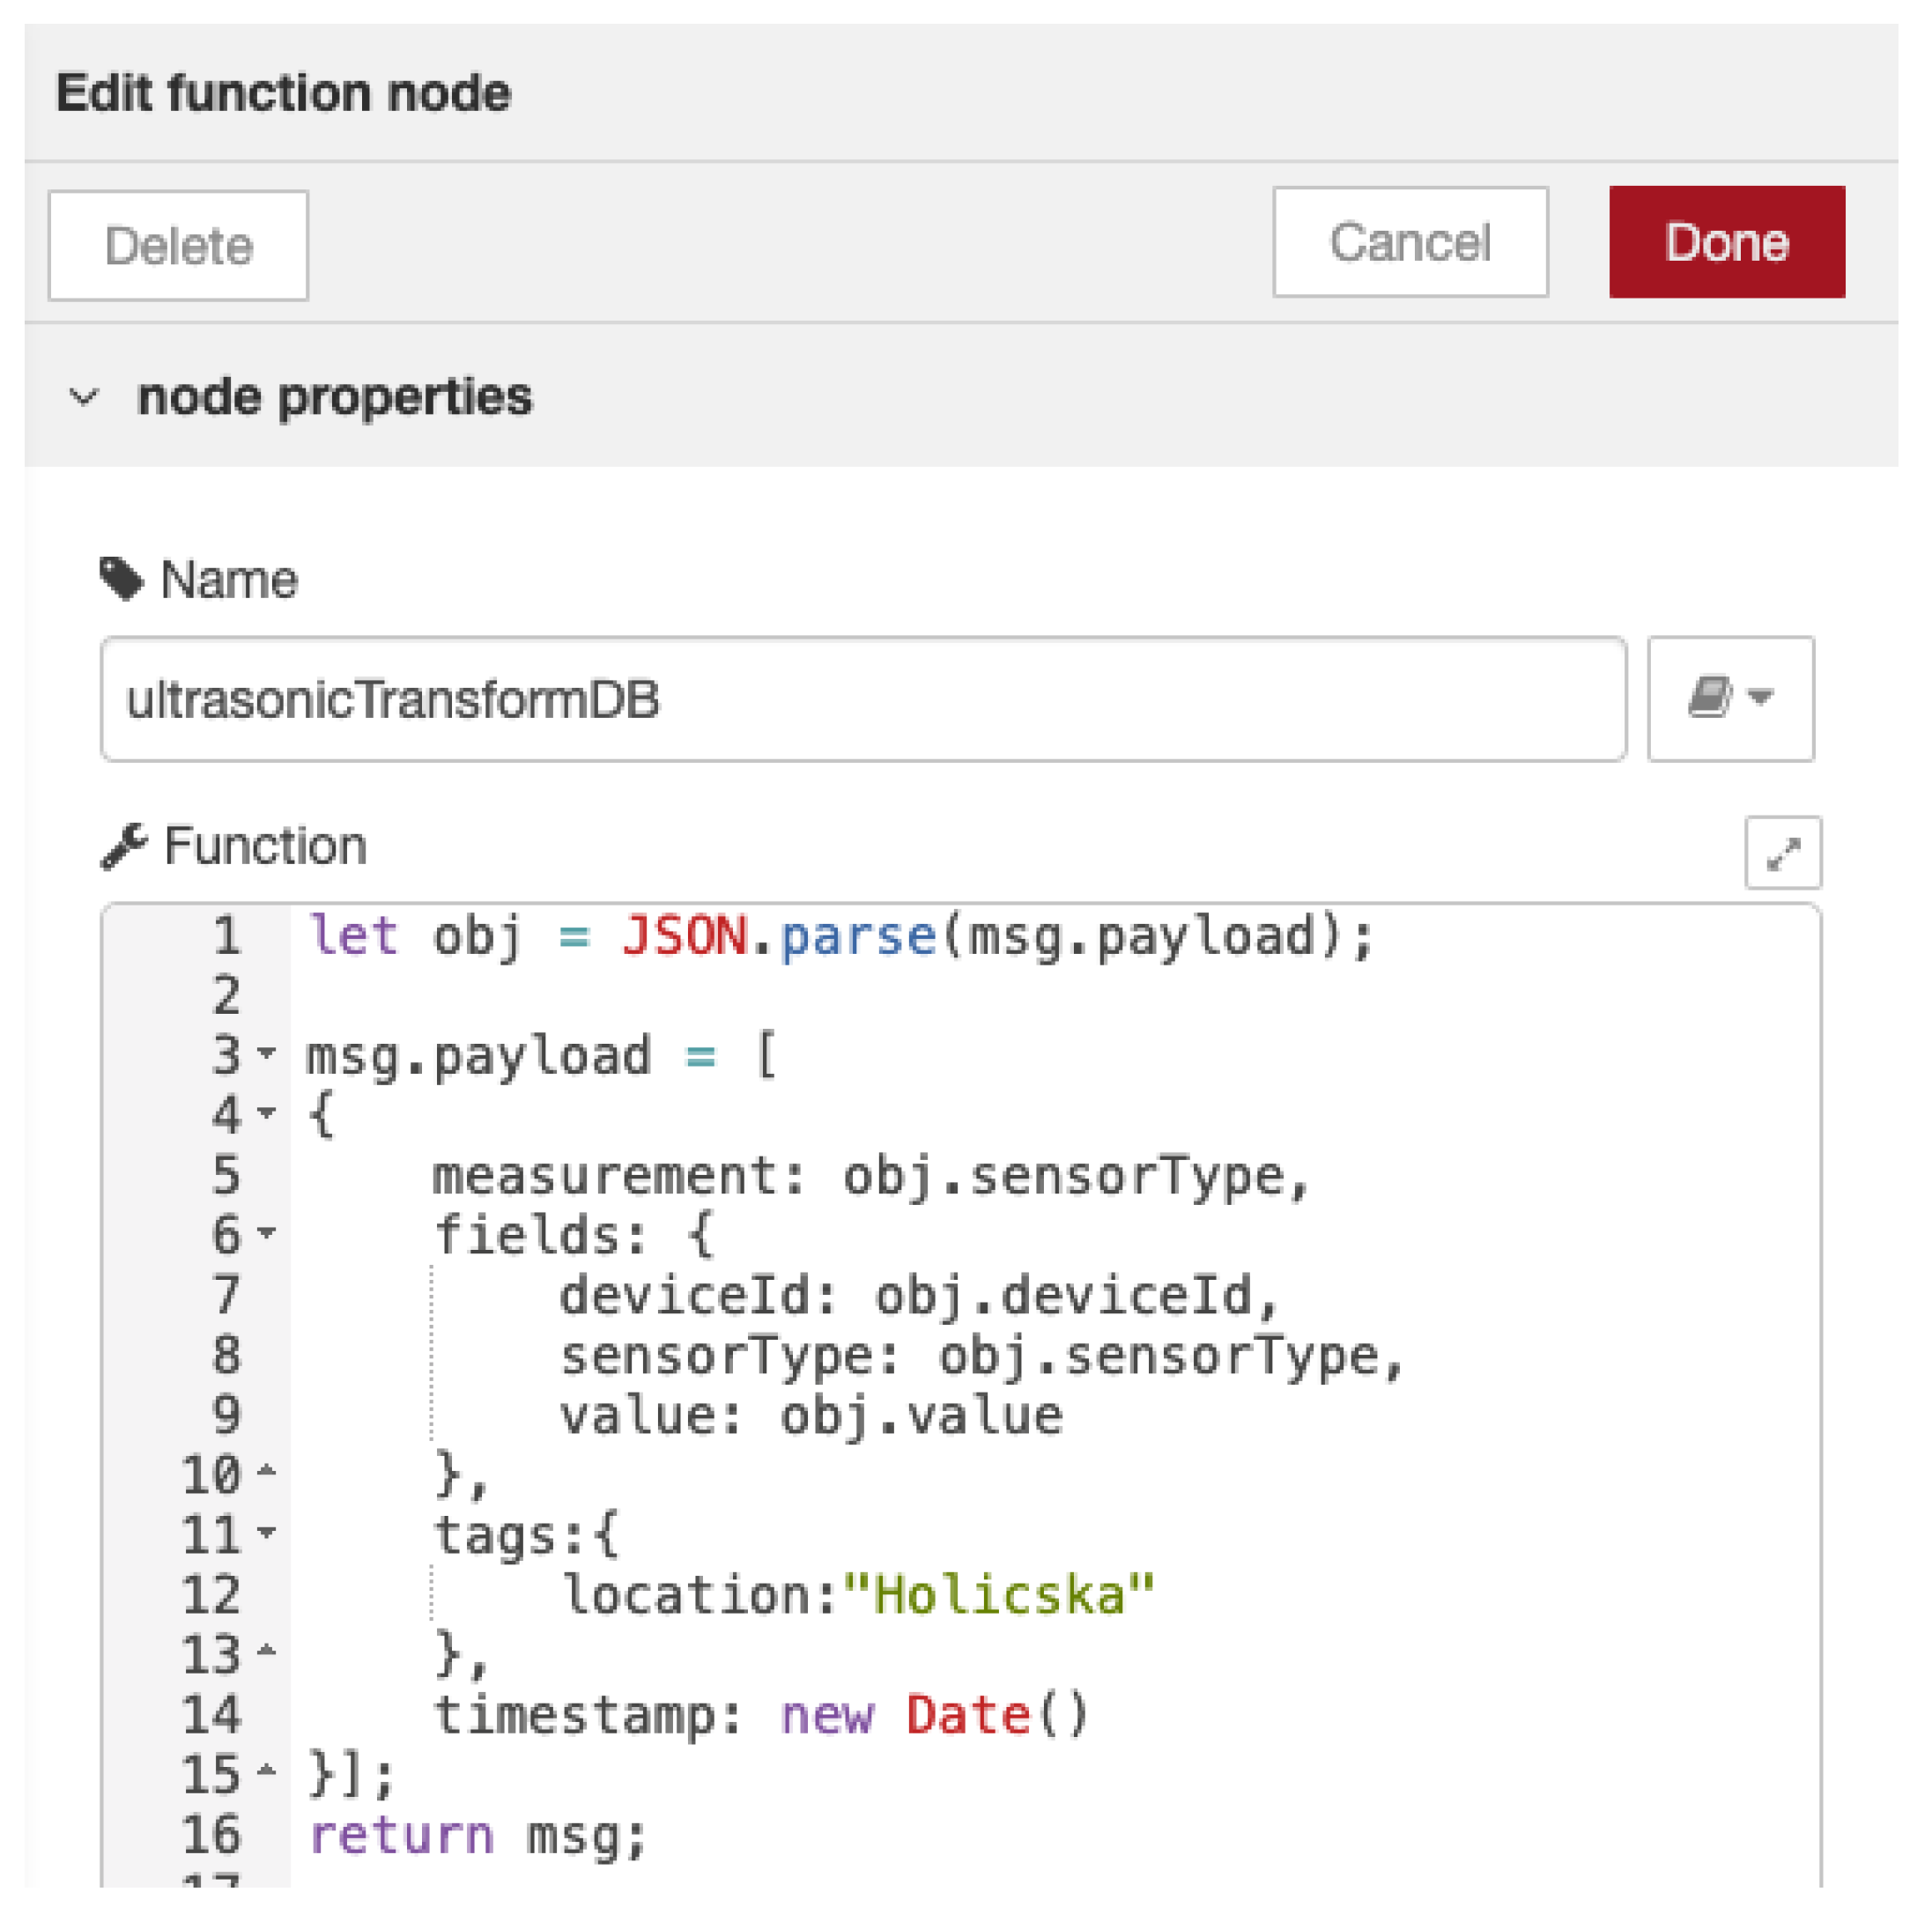Click fold end marker at line 15
The image size is (1932, 1929).
pos(266,1771)
